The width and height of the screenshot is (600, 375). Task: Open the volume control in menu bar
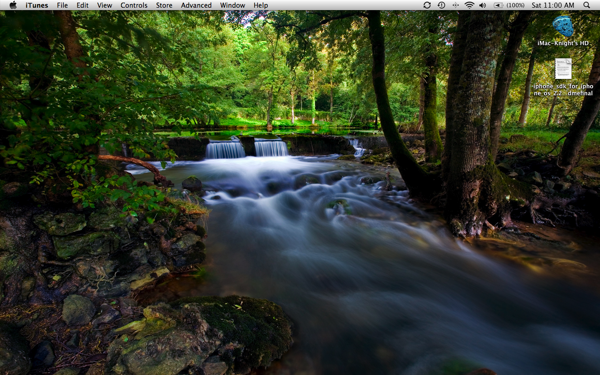coord(483,5)
